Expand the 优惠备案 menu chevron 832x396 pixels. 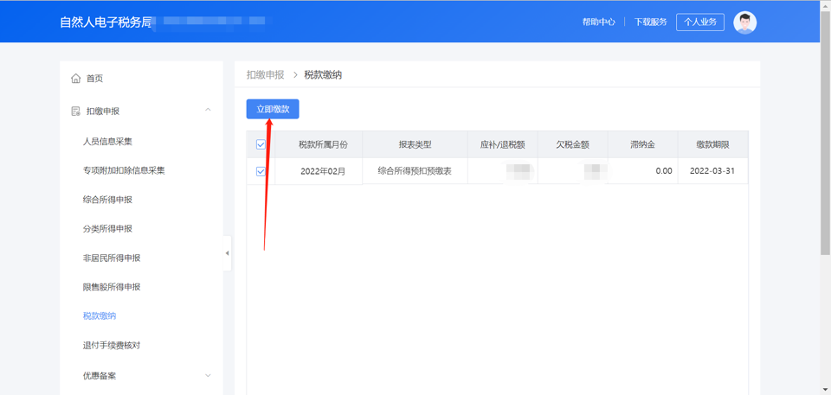pos(208,375)
